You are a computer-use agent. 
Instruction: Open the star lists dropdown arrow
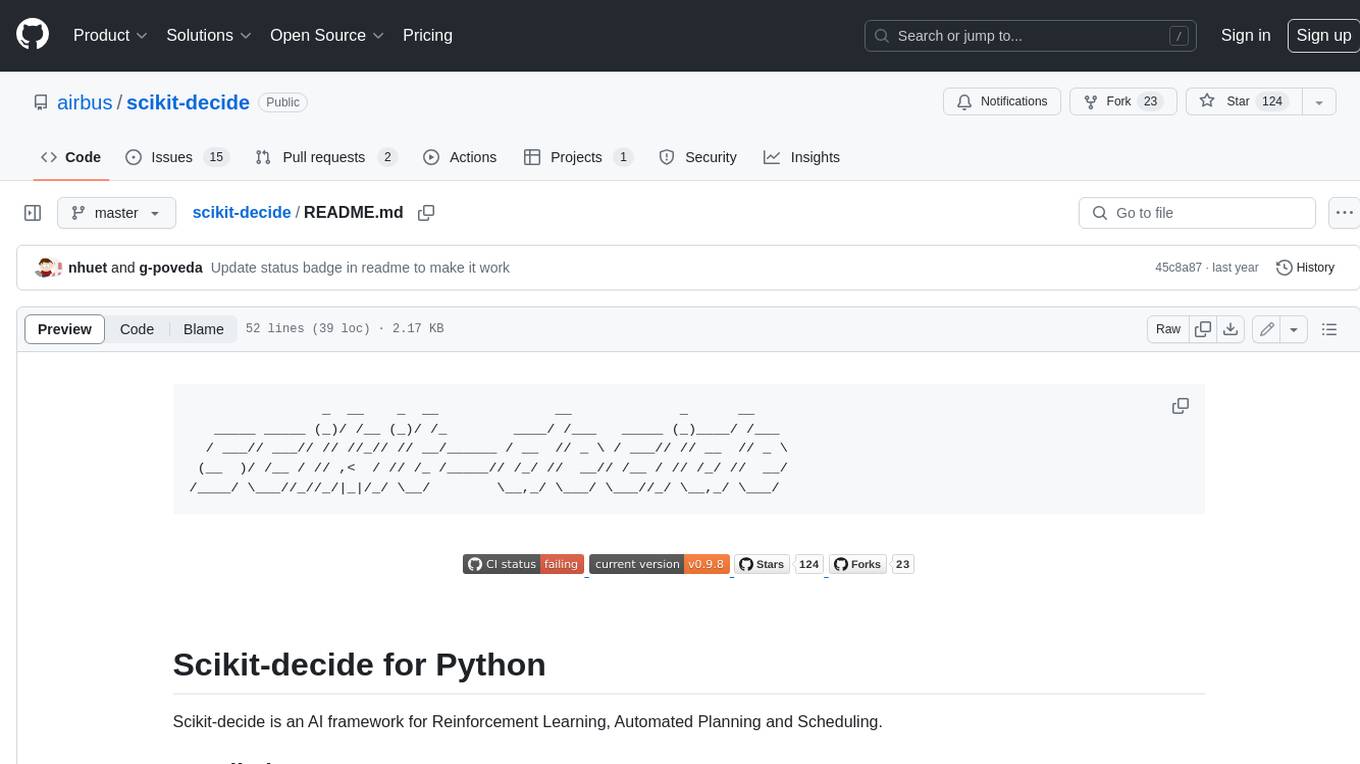(x=1319, y=102)
